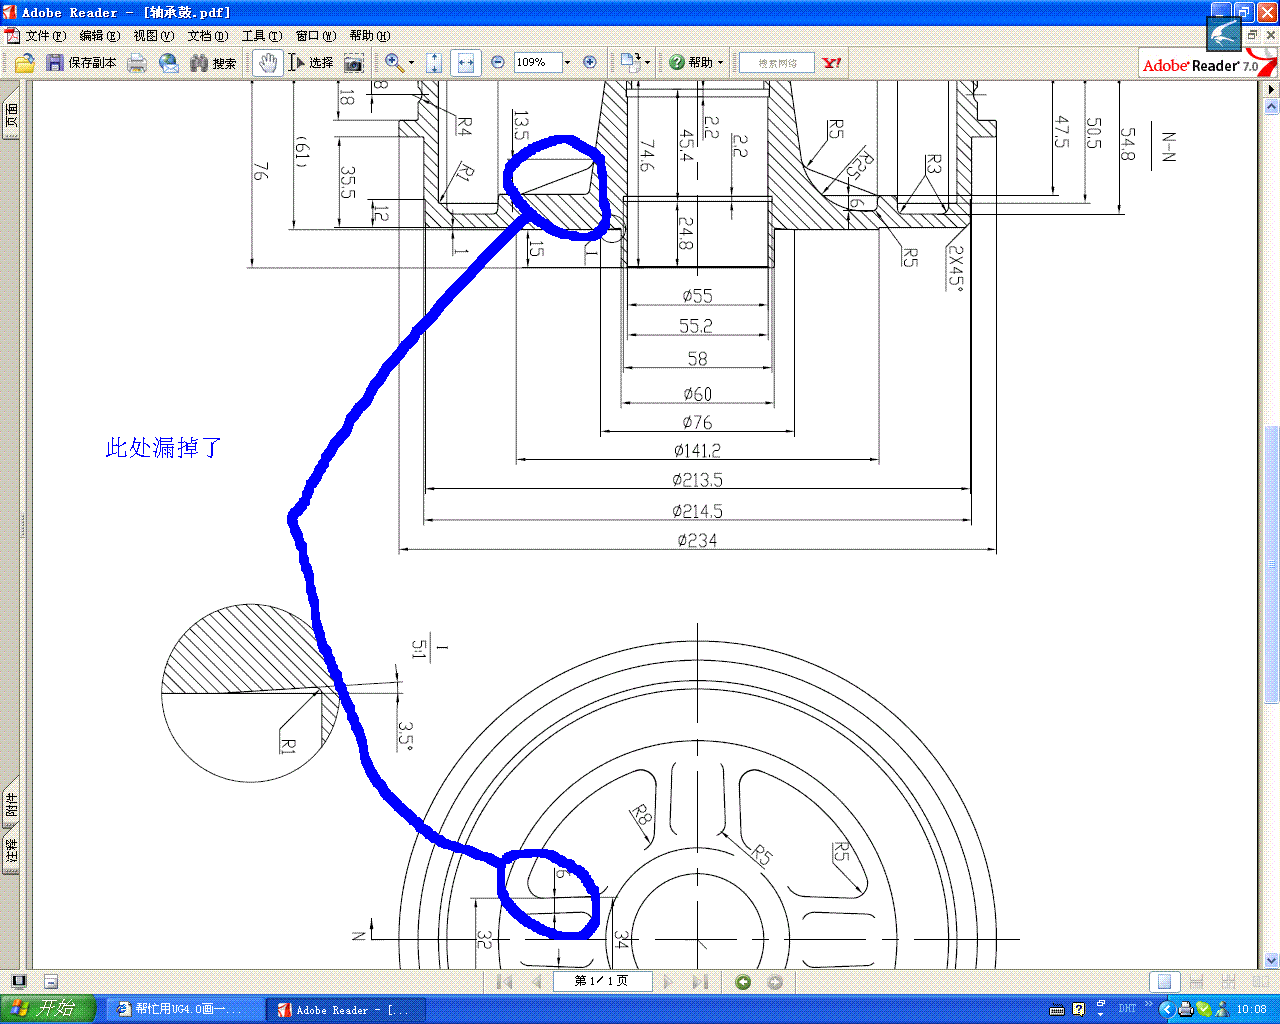Select Single Page layout in status bar
The image size is (1280, 1024).
1164,982
